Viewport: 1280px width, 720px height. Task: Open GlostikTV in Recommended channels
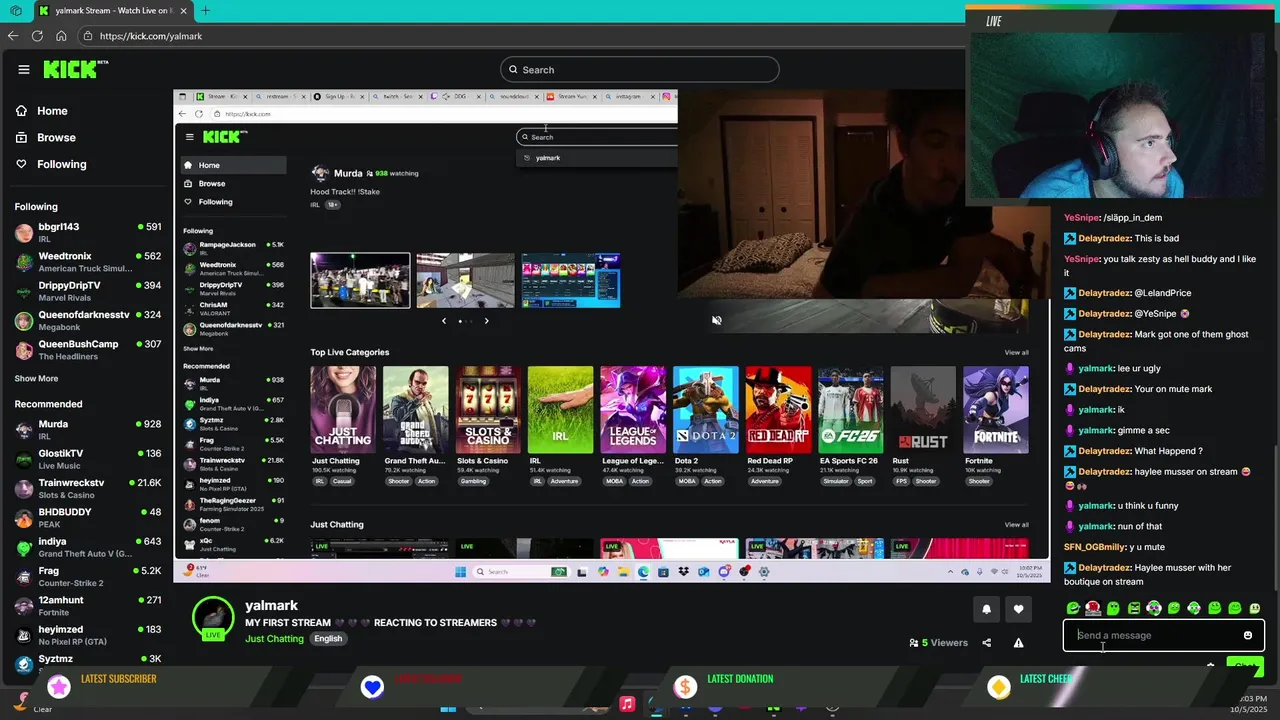(88, 459)
